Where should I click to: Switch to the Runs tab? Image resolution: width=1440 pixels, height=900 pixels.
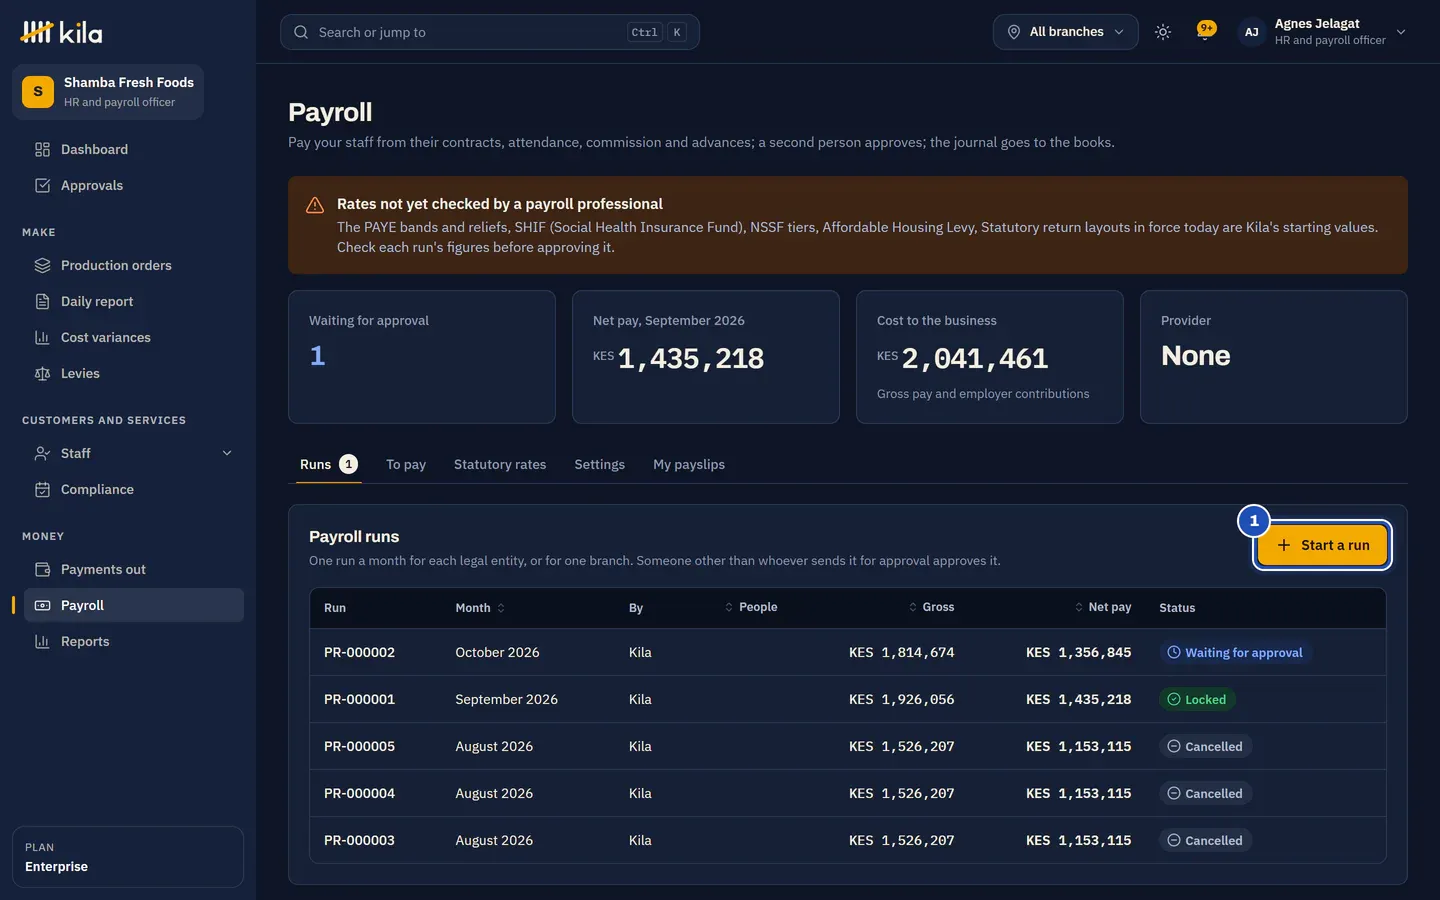328,464
